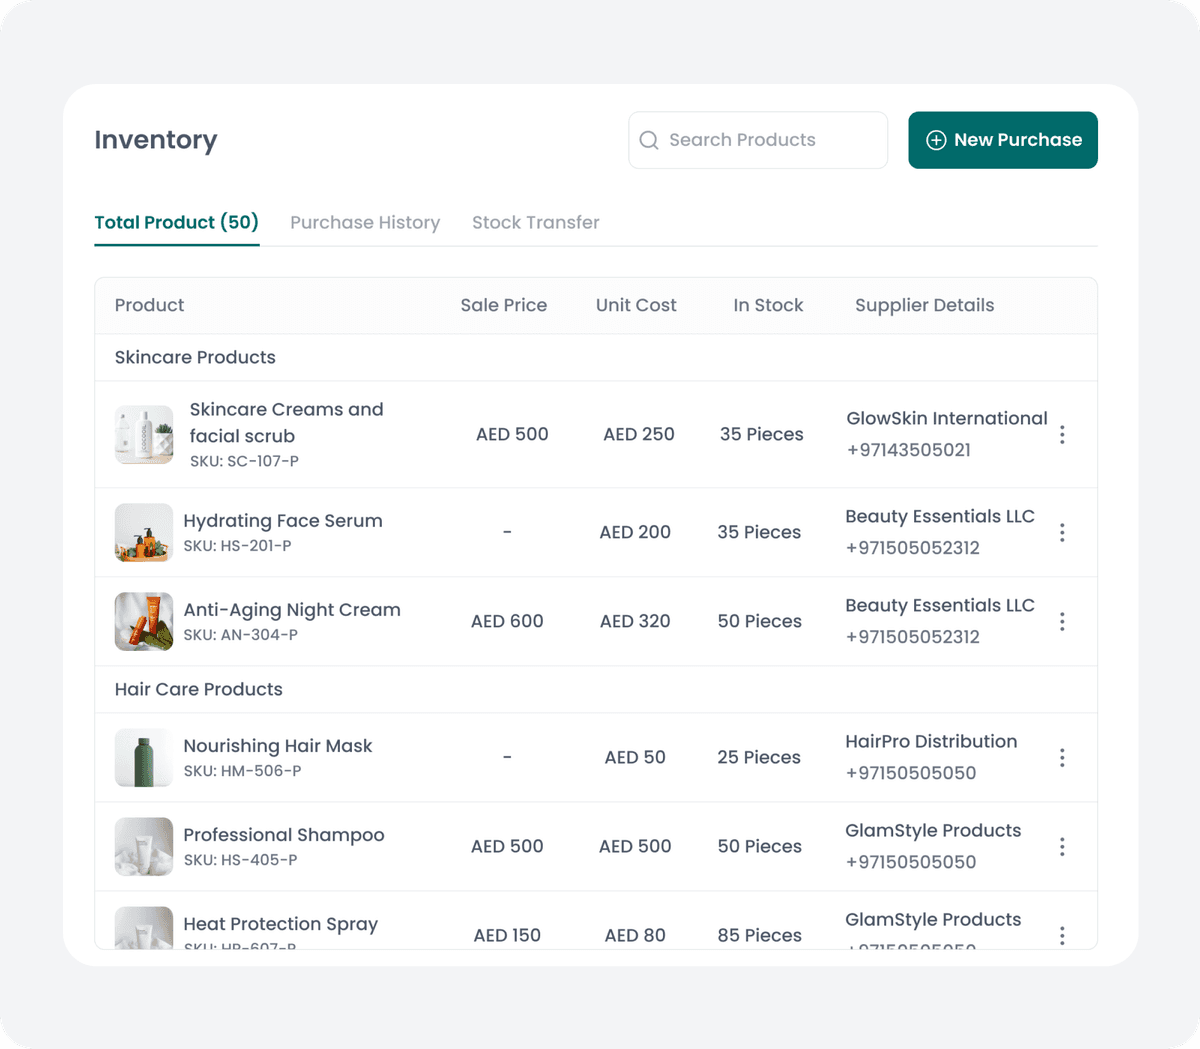Click the Inventory heading
The image size is (1200, 1049).
155,140
